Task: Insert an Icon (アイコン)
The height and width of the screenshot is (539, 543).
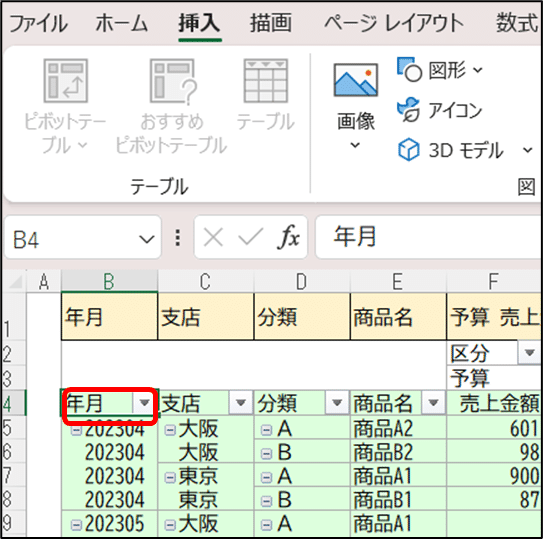Action: coord(439,110)
